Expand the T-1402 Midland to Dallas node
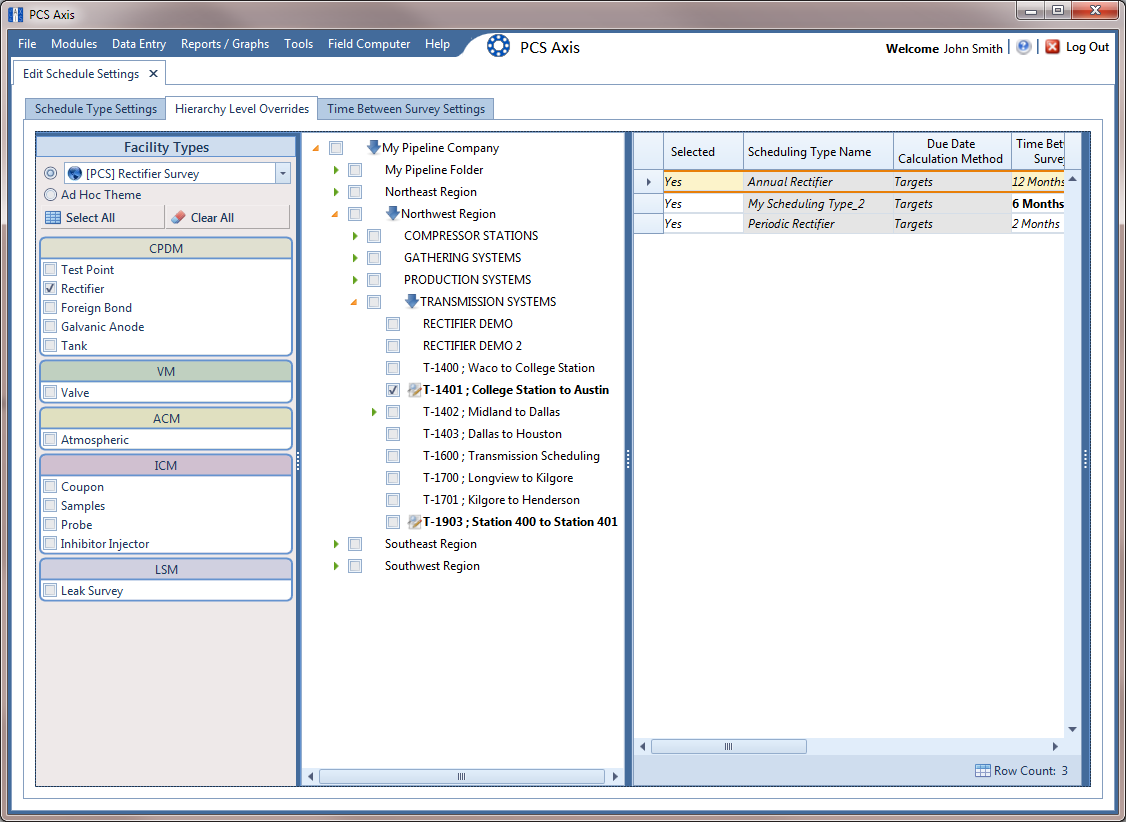Viewport: 1126px width, 822px height. point(374,412)
